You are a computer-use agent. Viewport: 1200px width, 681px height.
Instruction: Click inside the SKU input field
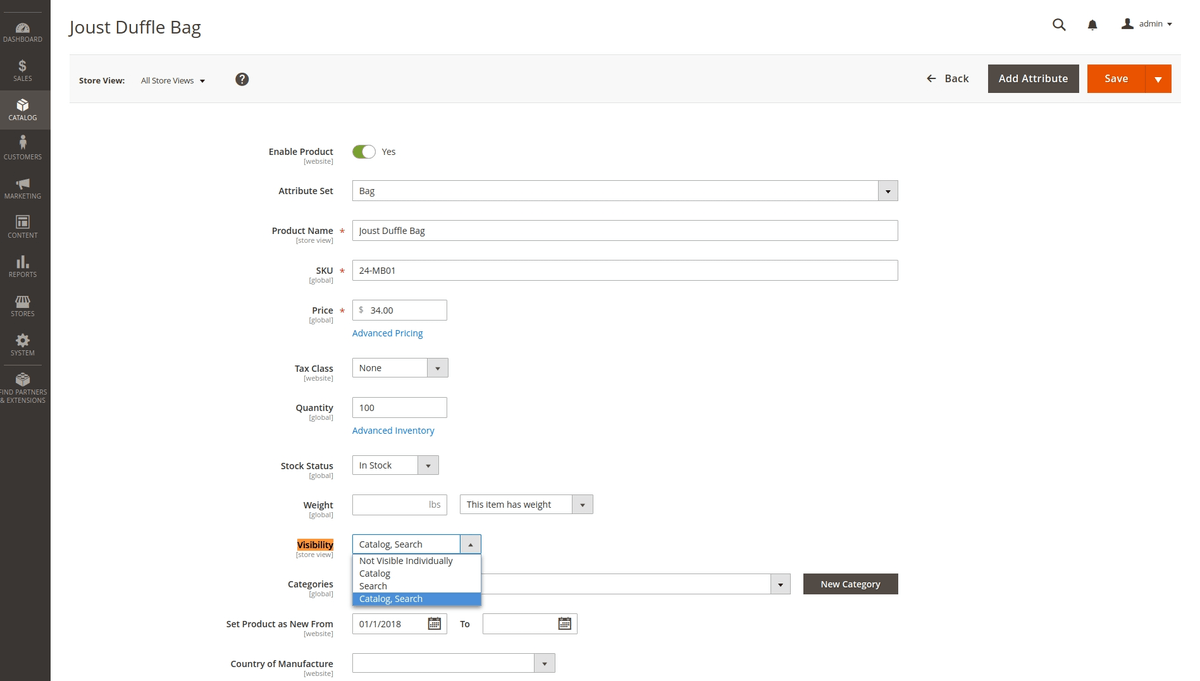624,269
